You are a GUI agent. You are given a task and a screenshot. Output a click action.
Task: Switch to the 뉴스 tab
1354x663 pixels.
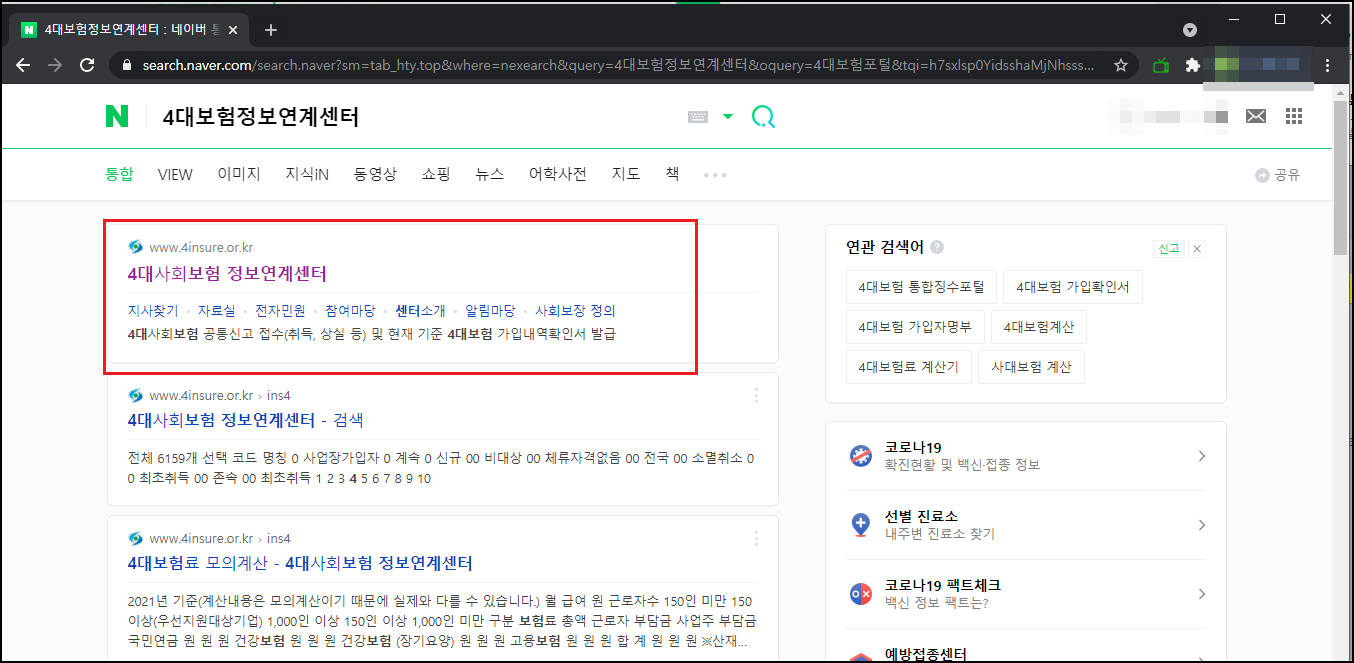point(490,174)
